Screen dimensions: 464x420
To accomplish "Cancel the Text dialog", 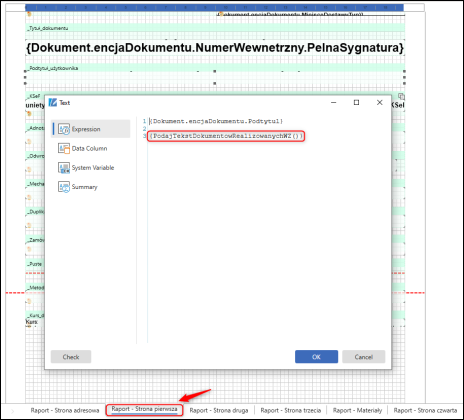I will tap(364, 357).
